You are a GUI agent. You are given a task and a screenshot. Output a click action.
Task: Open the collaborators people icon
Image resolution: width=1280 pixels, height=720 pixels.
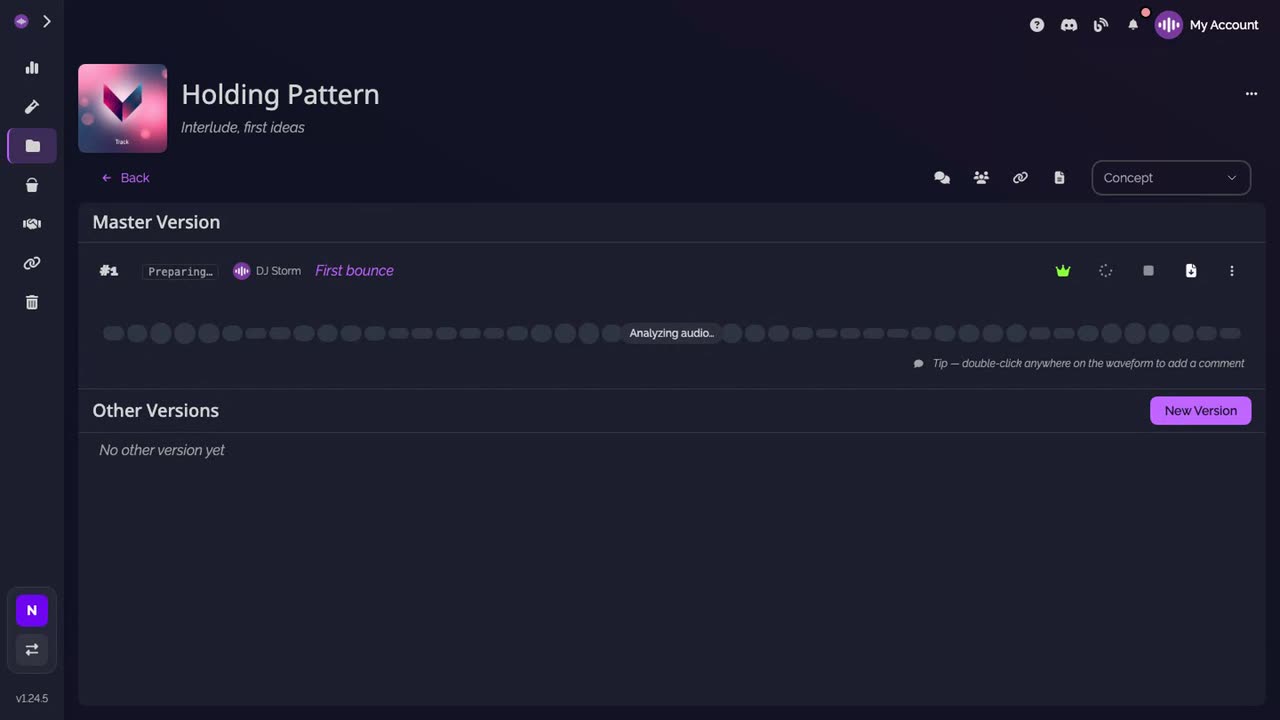(981, 178)
